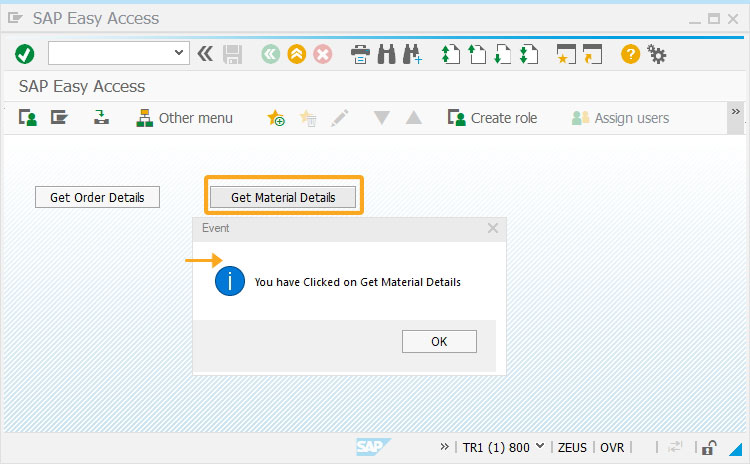
Task: Expand status bar with double-chevron
Action: coord(444,447)
